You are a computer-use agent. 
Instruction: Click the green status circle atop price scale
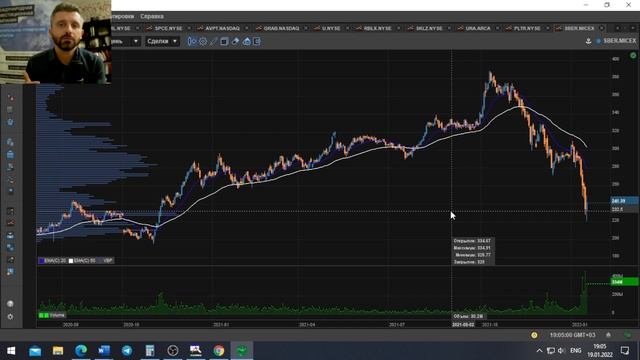pos(633,55)
